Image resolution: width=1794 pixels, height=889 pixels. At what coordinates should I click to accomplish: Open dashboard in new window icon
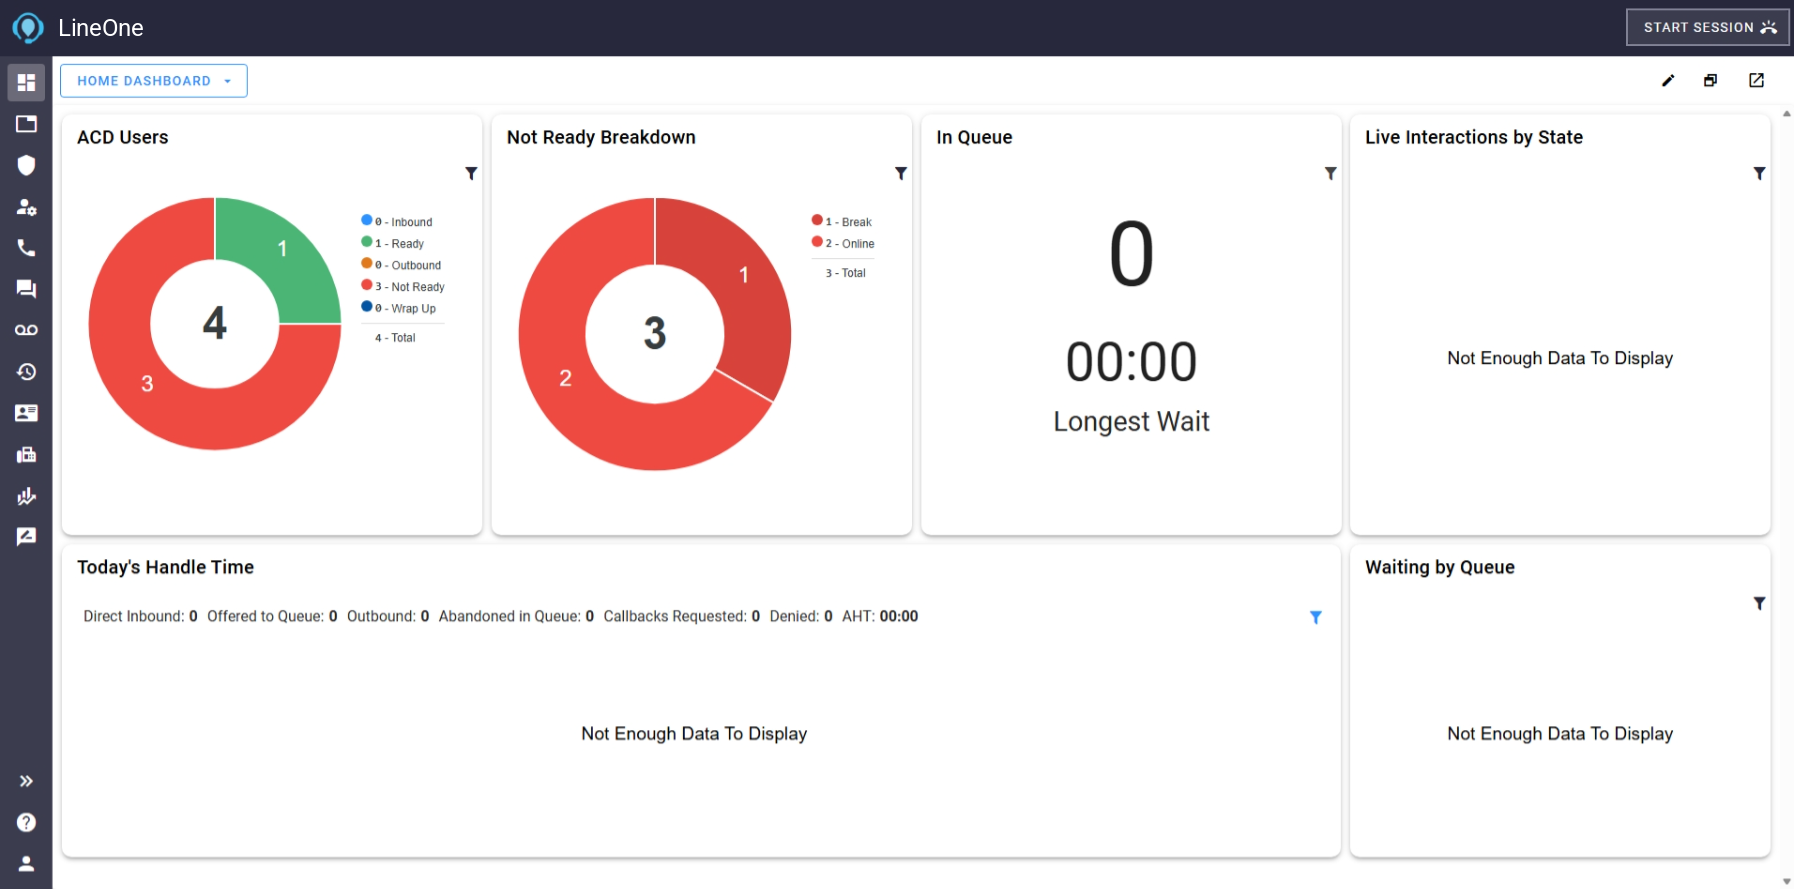[x=1756, y=81]
